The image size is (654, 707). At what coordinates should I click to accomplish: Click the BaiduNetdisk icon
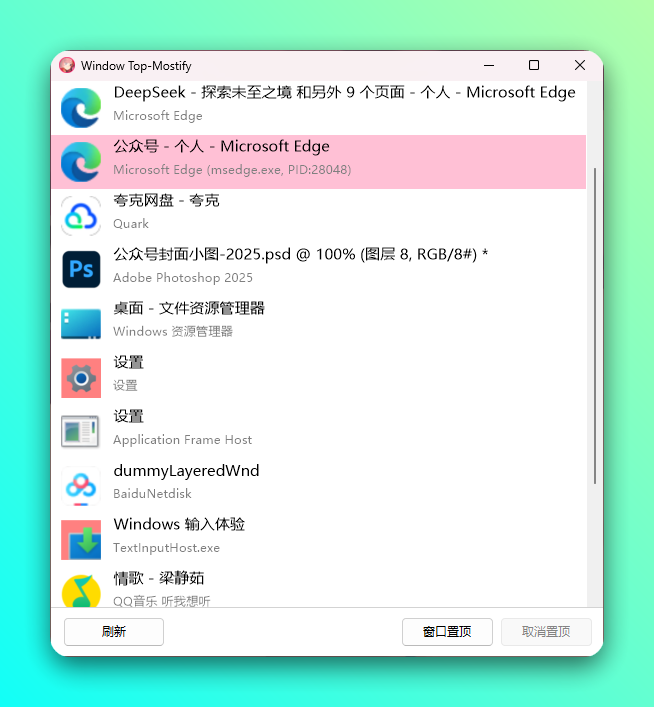pos(81,486)
